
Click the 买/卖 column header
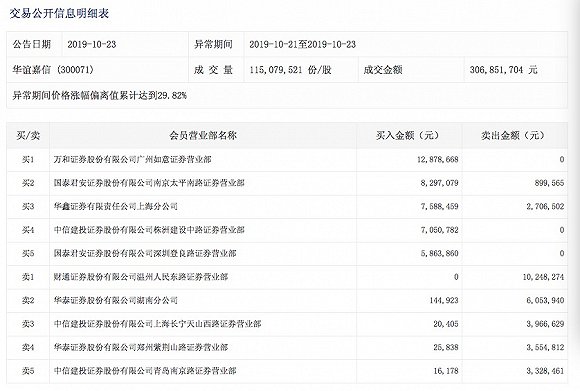point(28,135)
